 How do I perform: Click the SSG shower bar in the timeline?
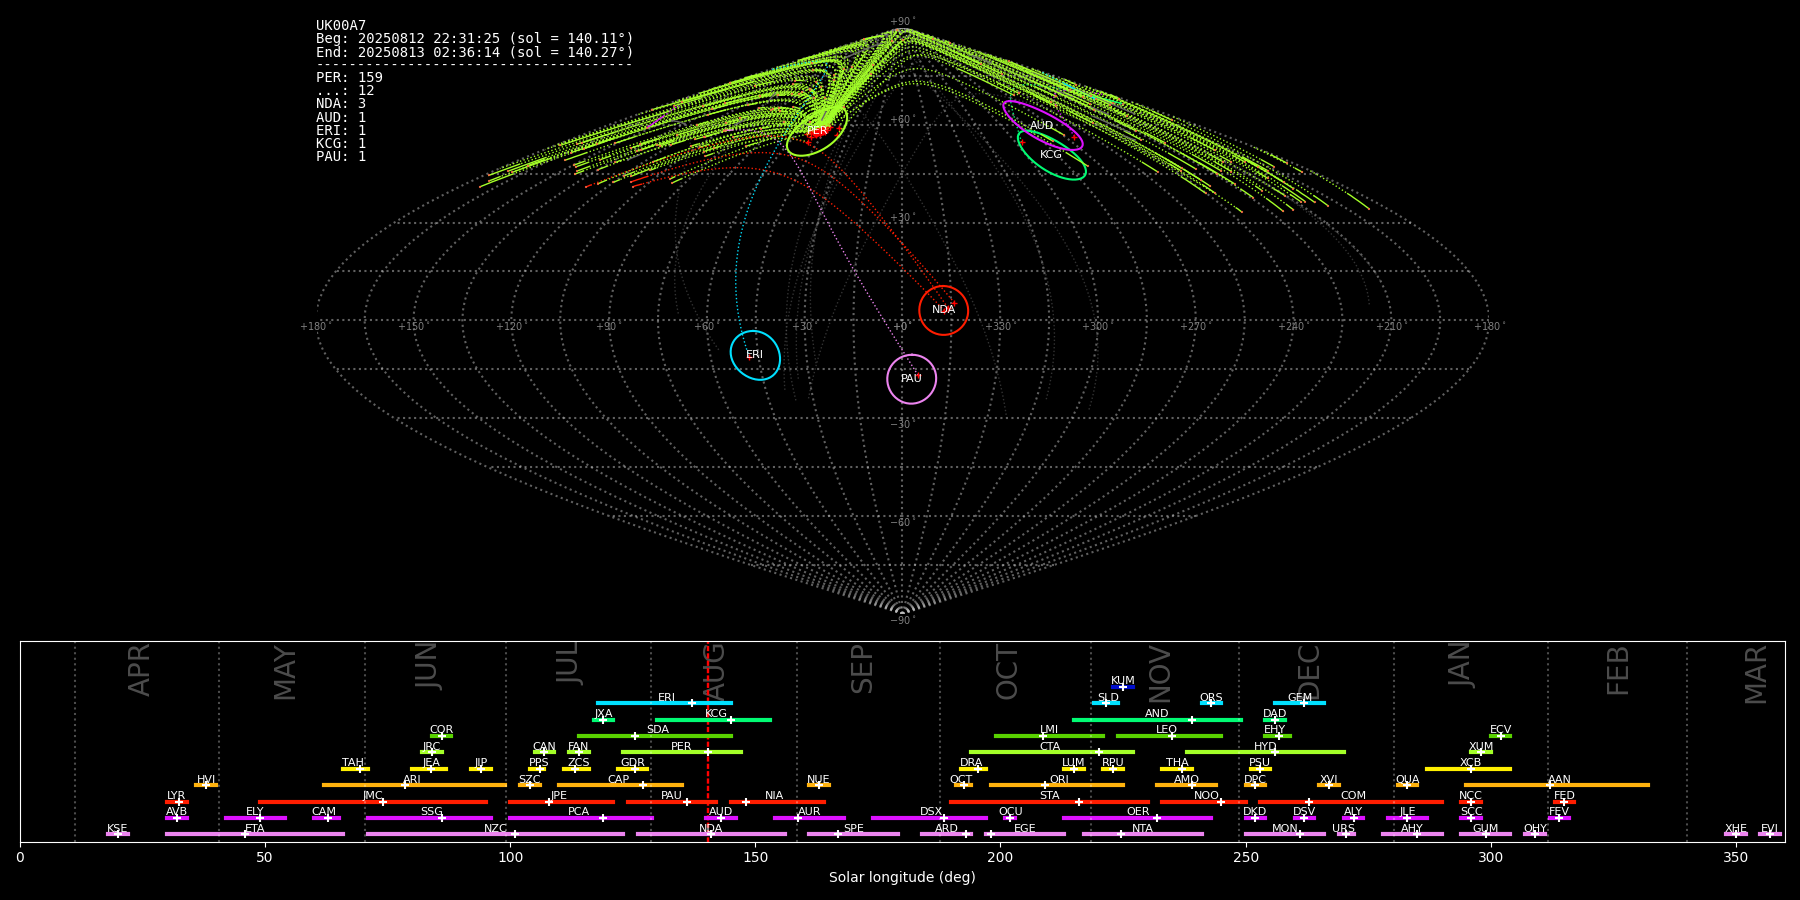429,818
